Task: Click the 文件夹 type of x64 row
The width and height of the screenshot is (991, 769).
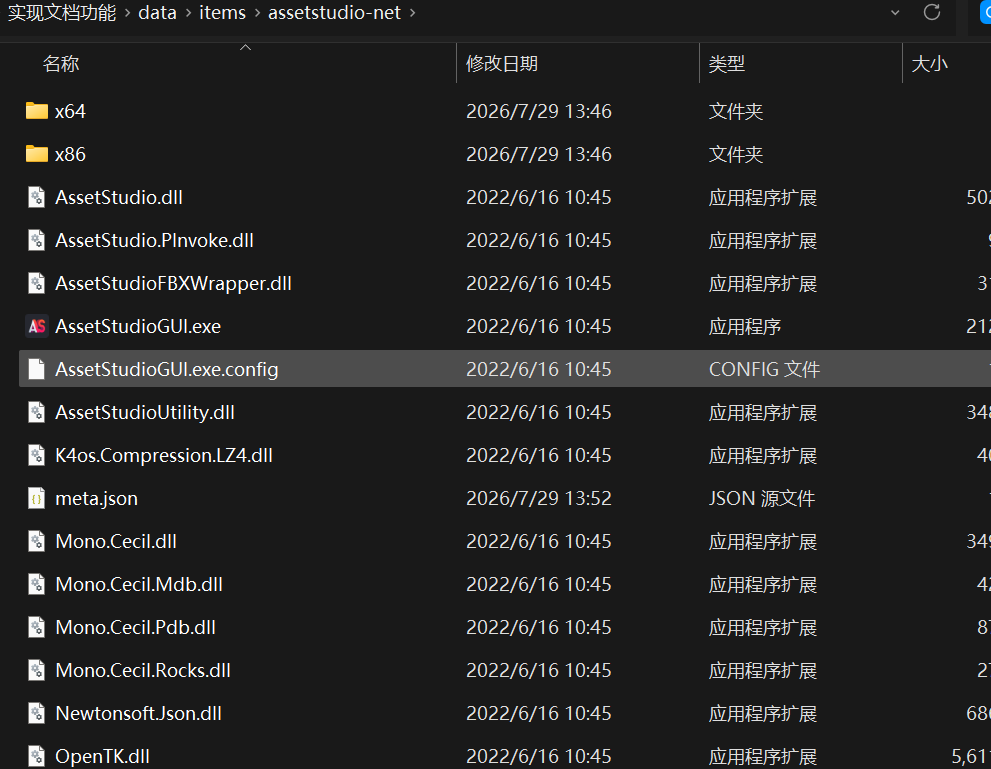Action: [x=736, y=111]
